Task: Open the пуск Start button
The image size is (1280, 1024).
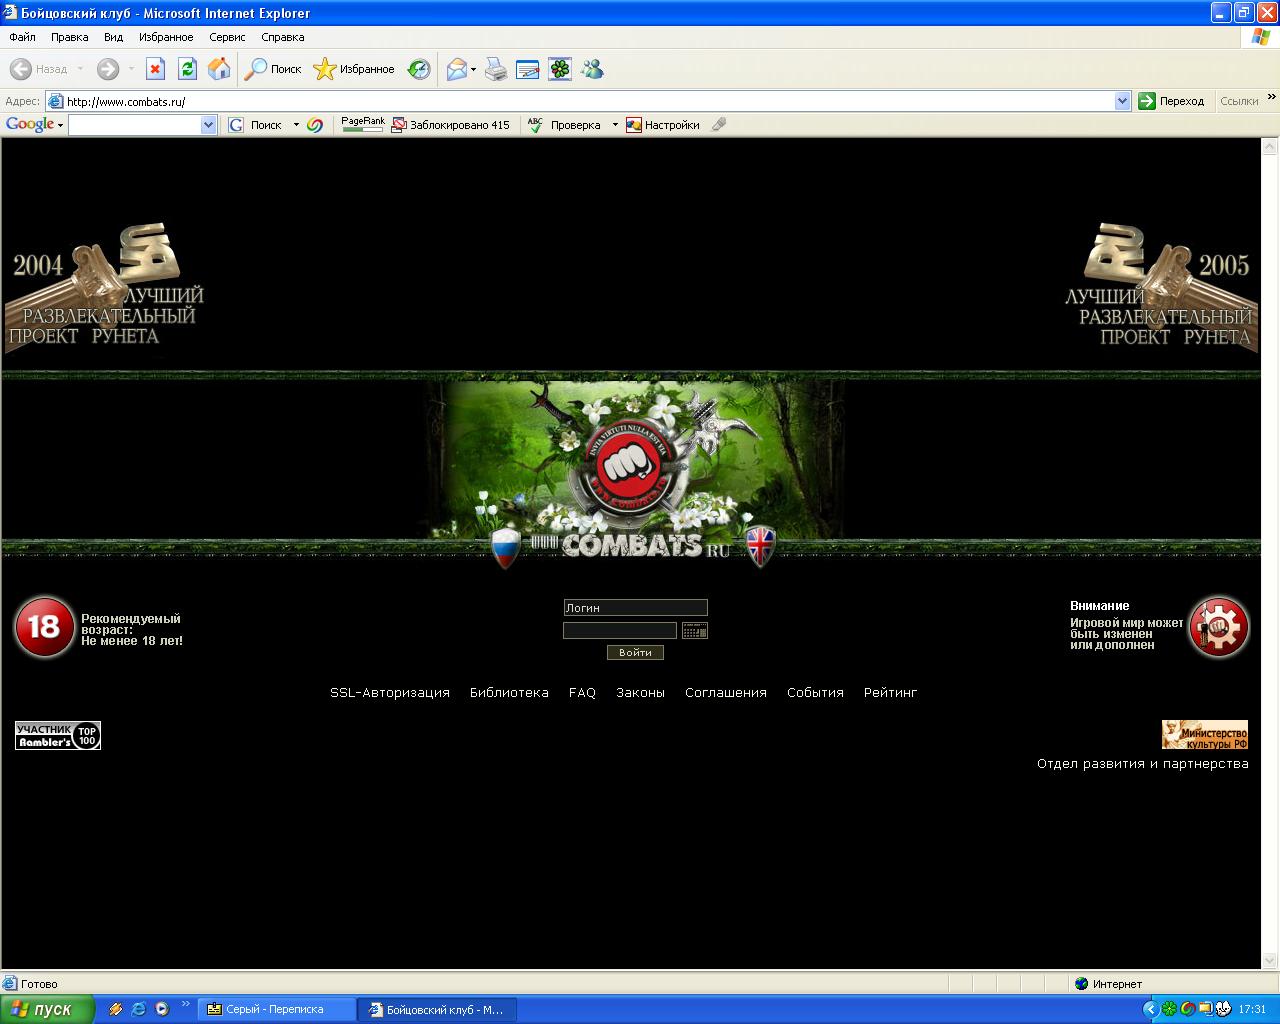Action: coord(47,1009)
